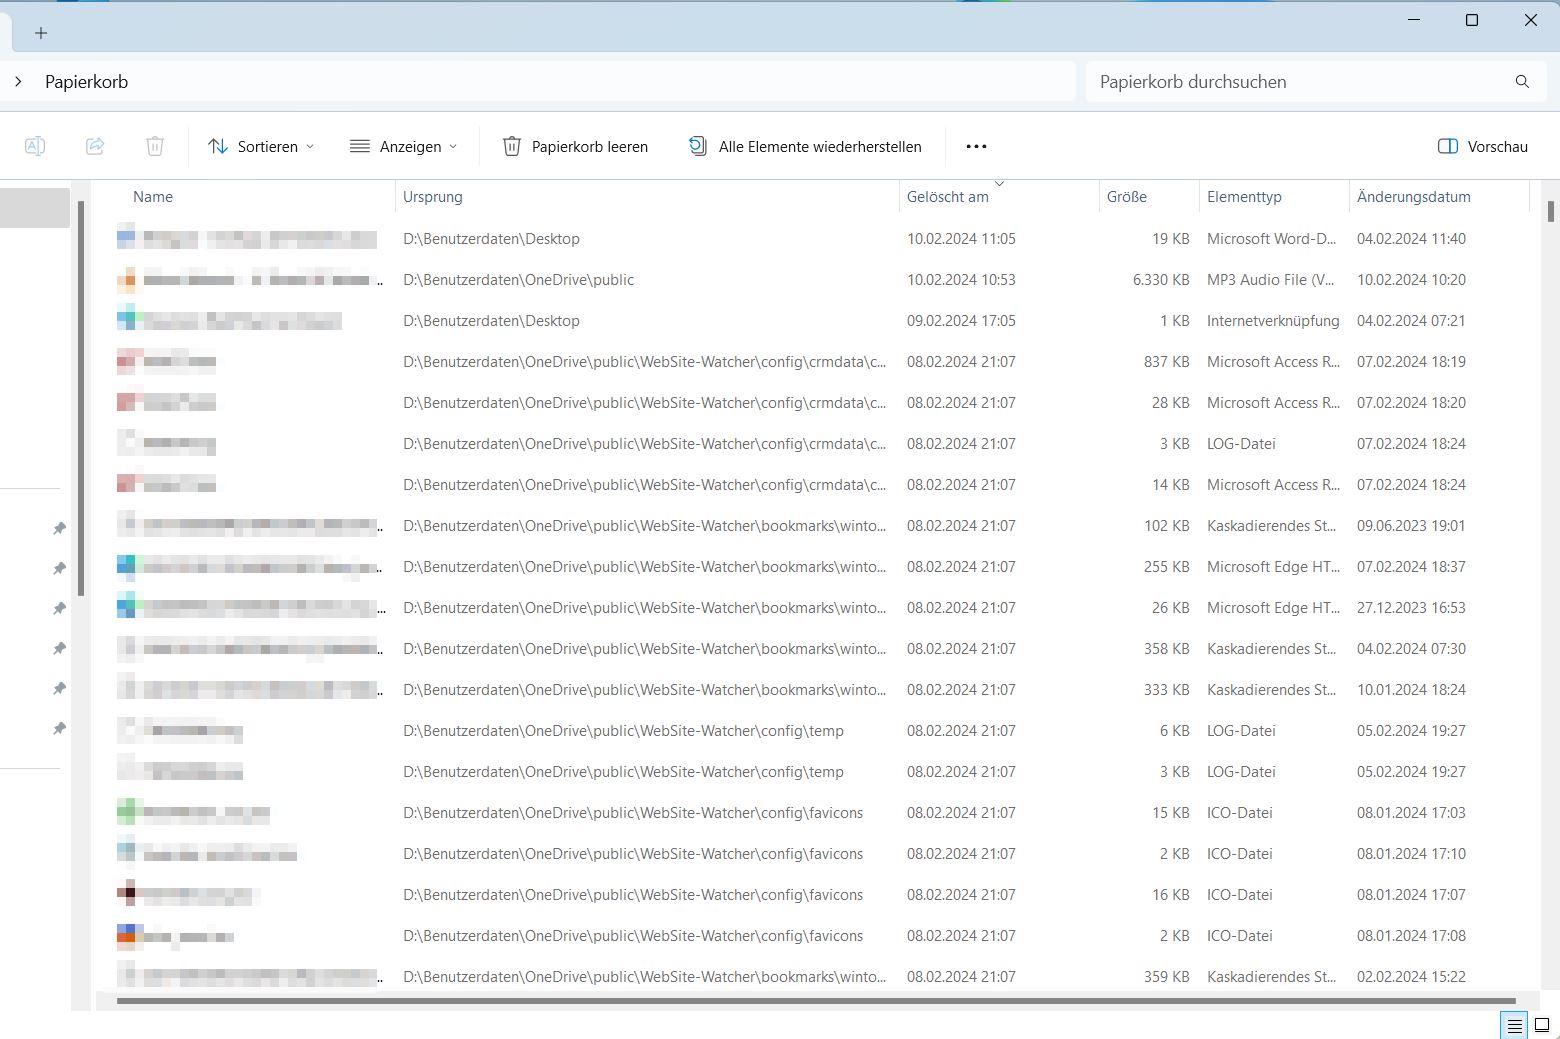Click the delete trash icon in toolbar
1560x1039 pixels.
pyautogui.click(x=155, y=146)
